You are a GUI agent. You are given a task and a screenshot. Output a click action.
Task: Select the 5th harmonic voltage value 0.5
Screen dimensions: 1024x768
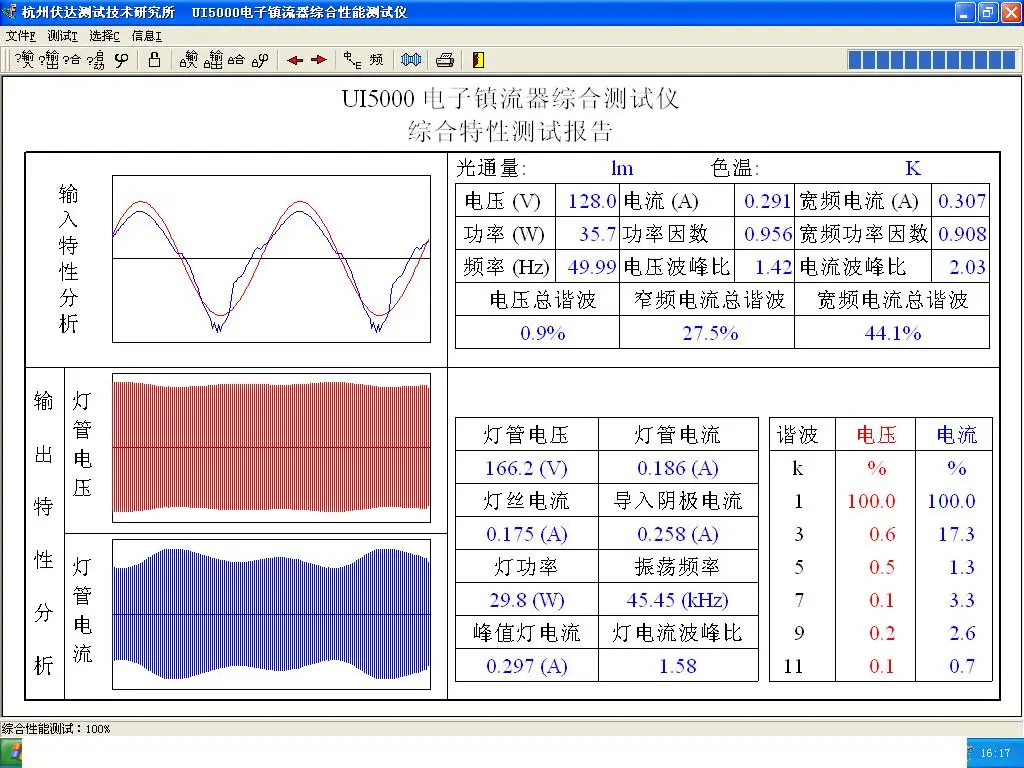click(x=882, y=567)
